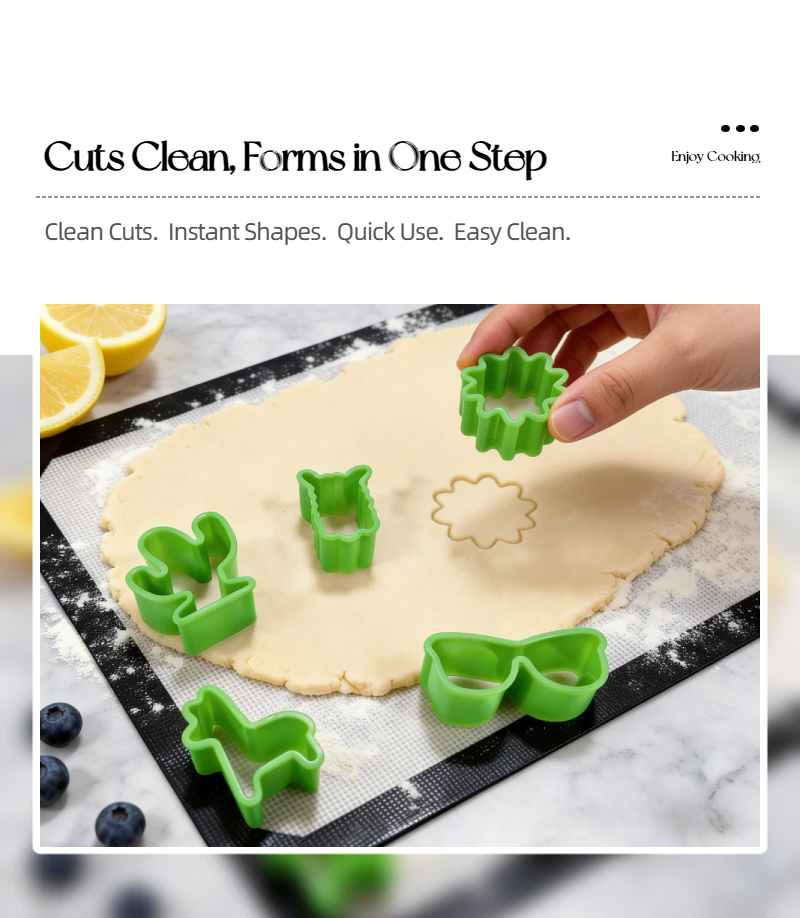
Task: Click the bottom blueberry near the mat
Action: (120, 824)
